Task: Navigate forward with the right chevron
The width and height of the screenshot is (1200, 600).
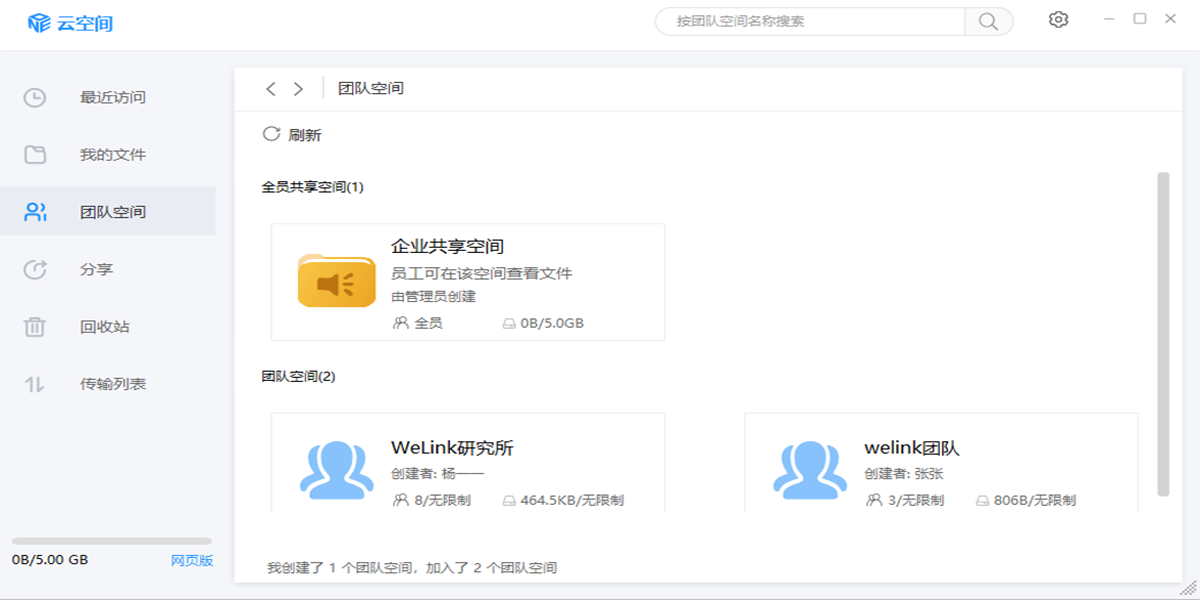Action: tap(297, 89)
